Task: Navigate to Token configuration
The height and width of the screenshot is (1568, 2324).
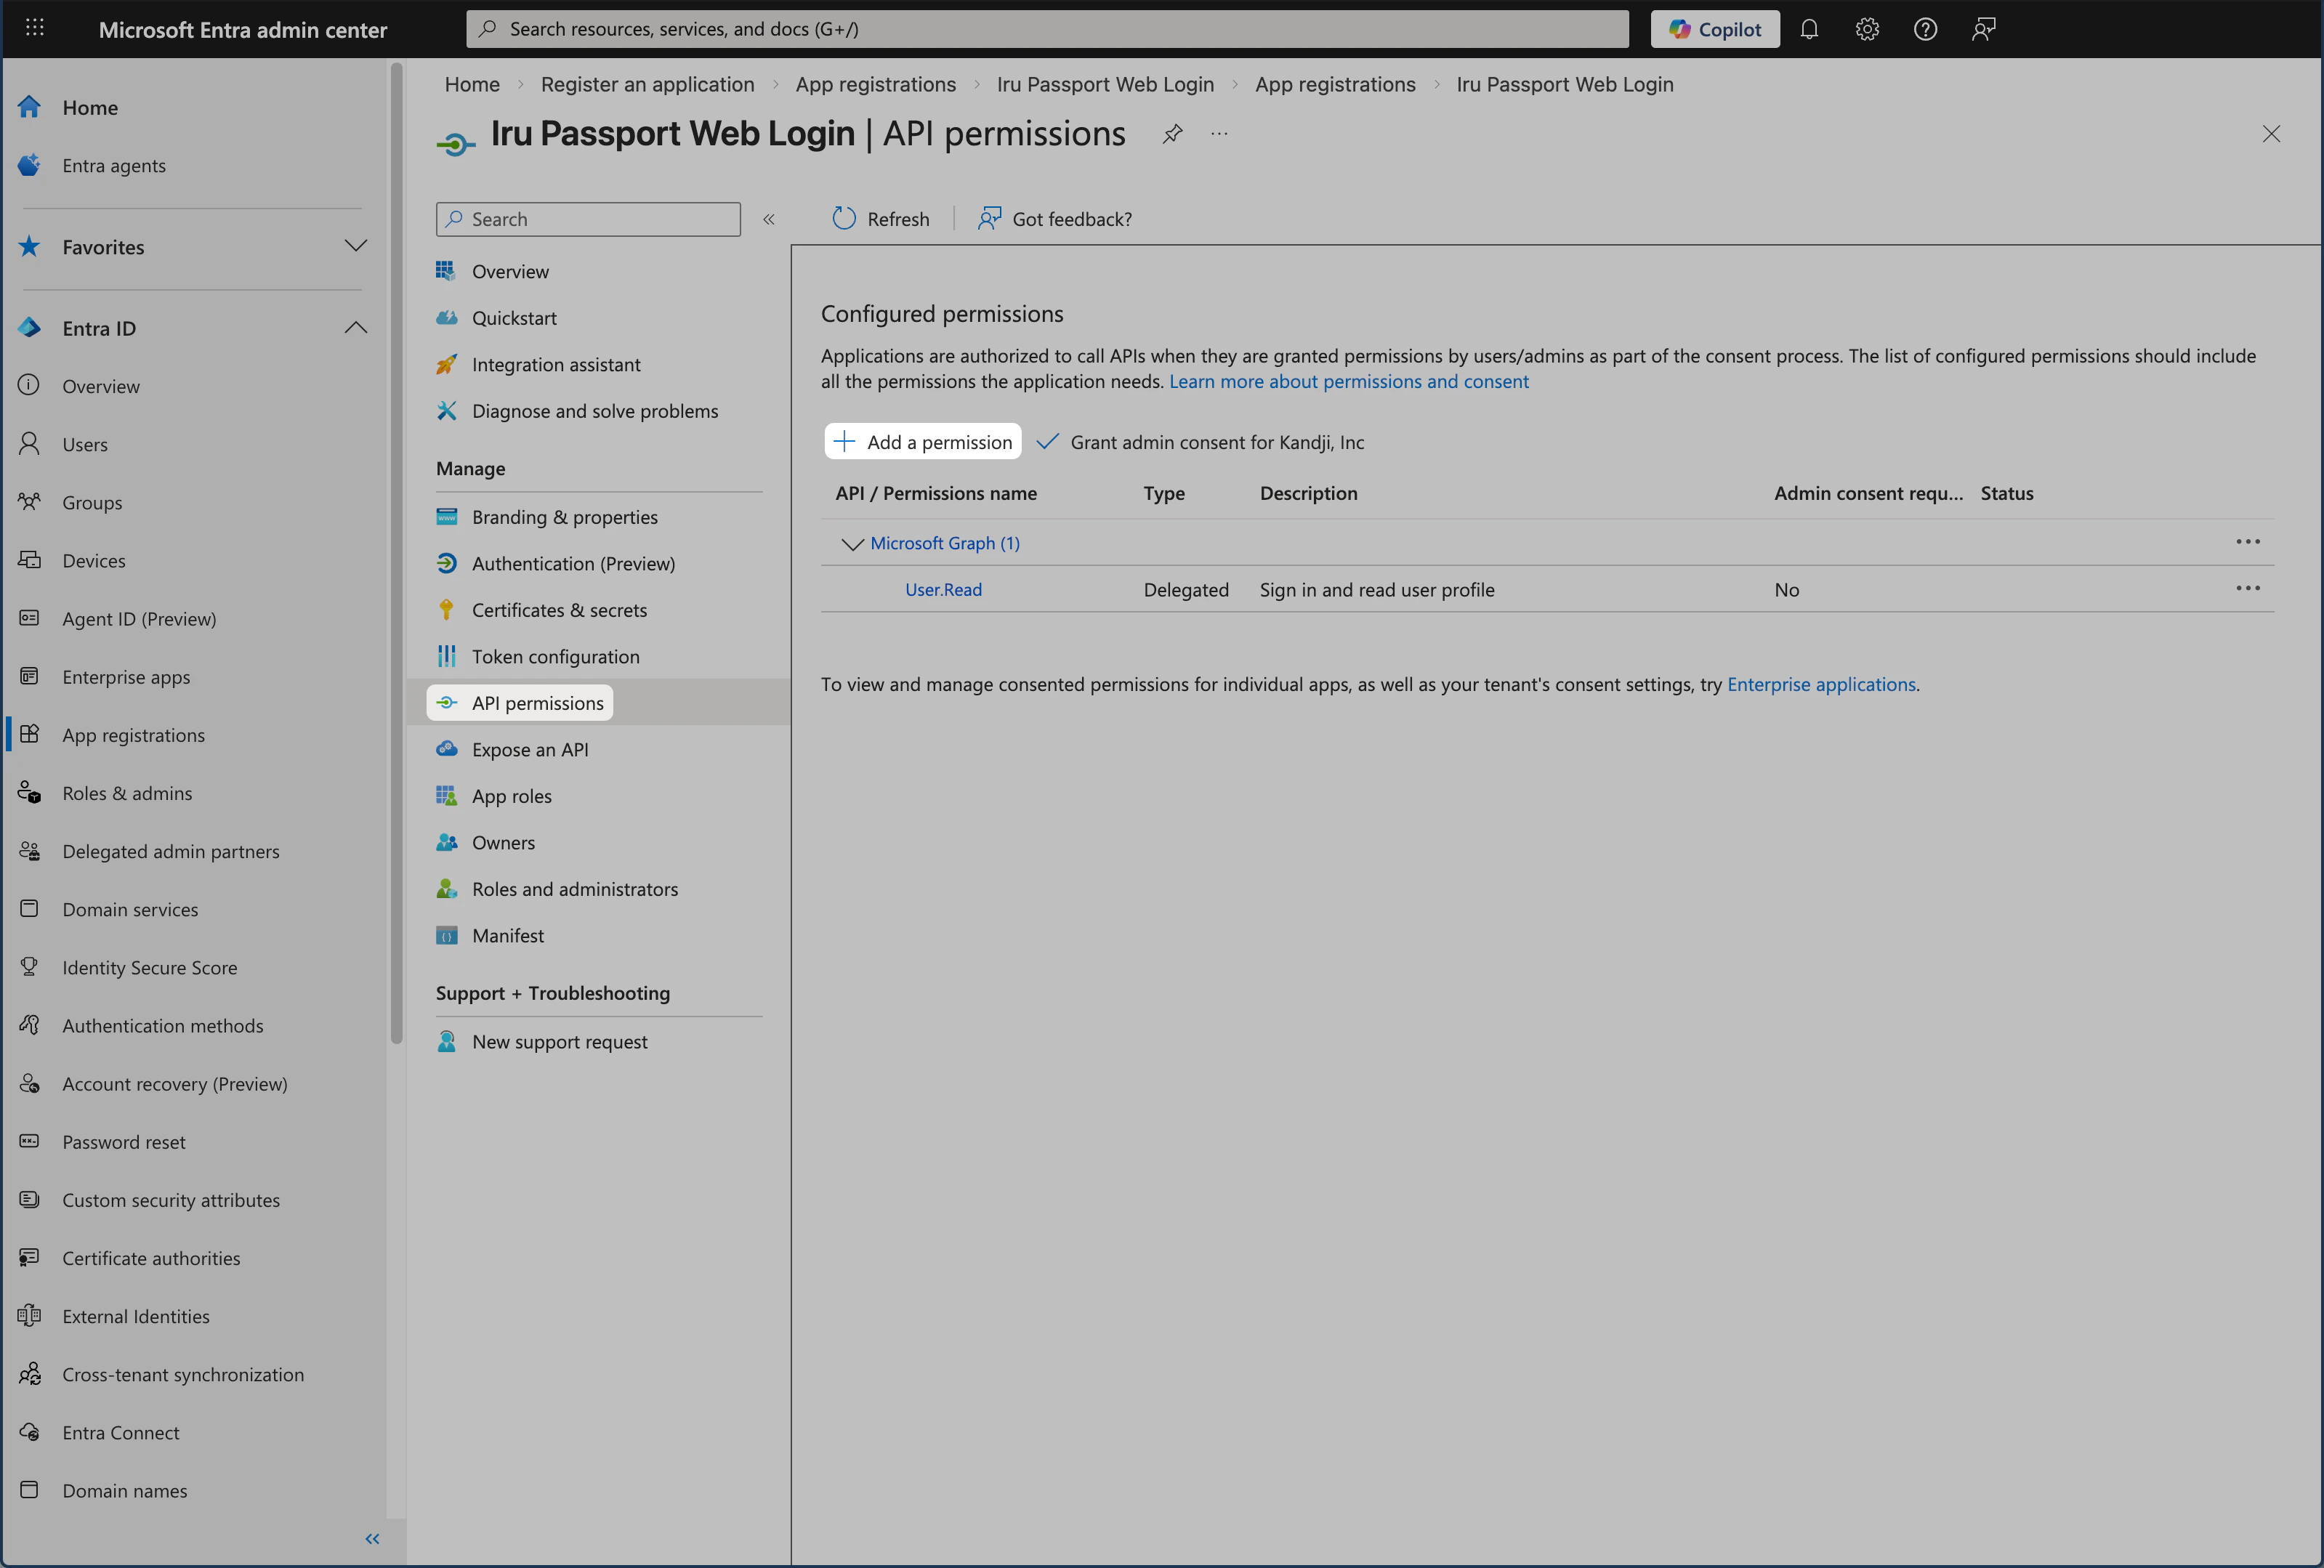Action: 556,656
